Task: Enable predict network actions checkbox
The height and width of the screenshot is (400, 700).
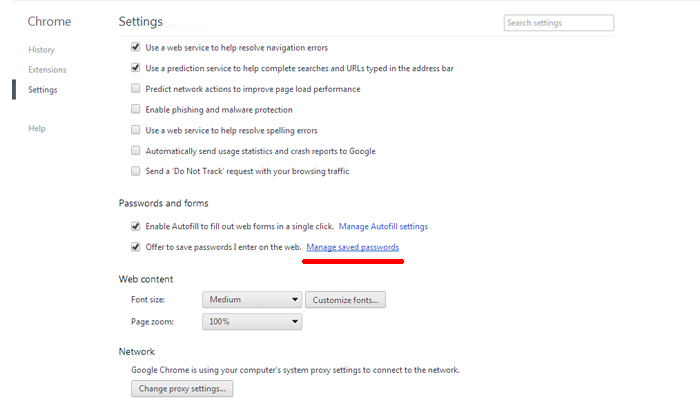Action: (x=135, y=88)
